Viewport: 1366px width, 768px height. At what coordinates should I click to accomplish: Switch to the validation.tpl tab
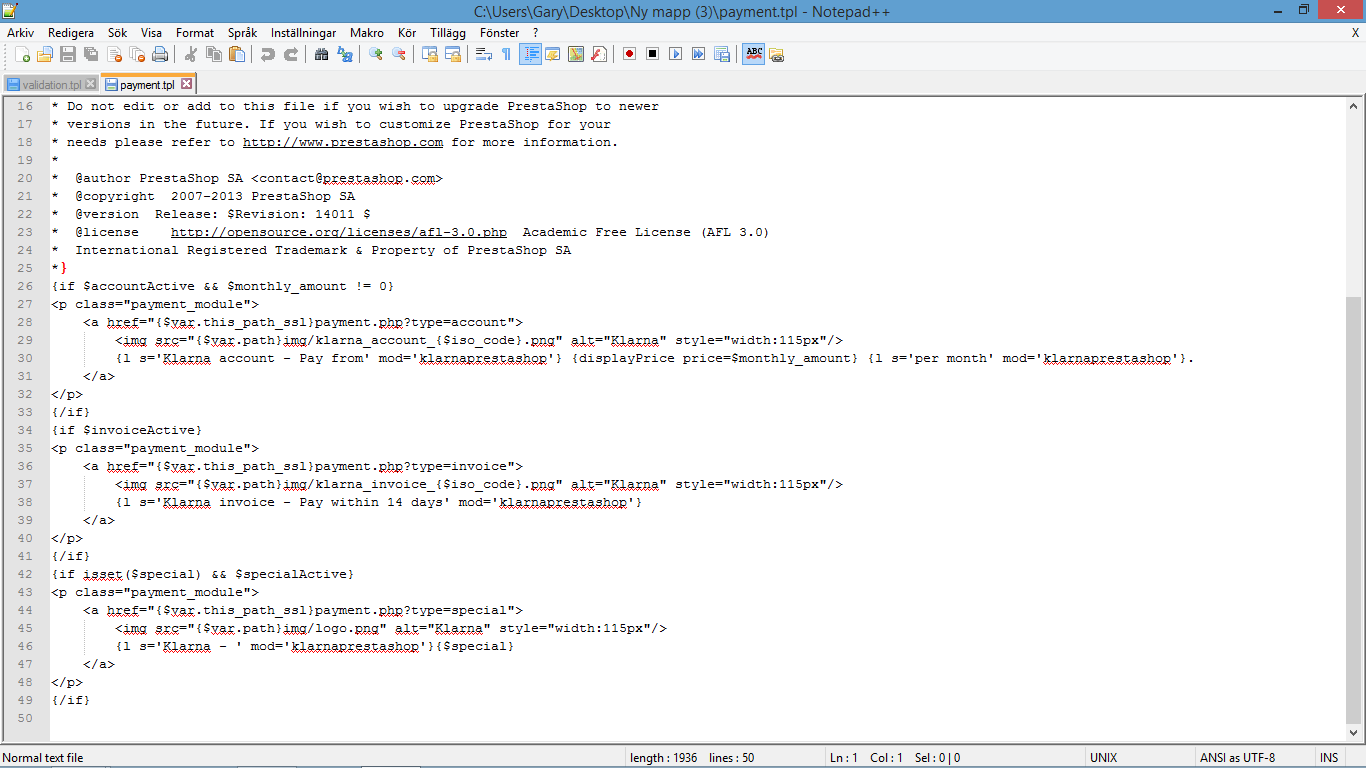[52, 85]
